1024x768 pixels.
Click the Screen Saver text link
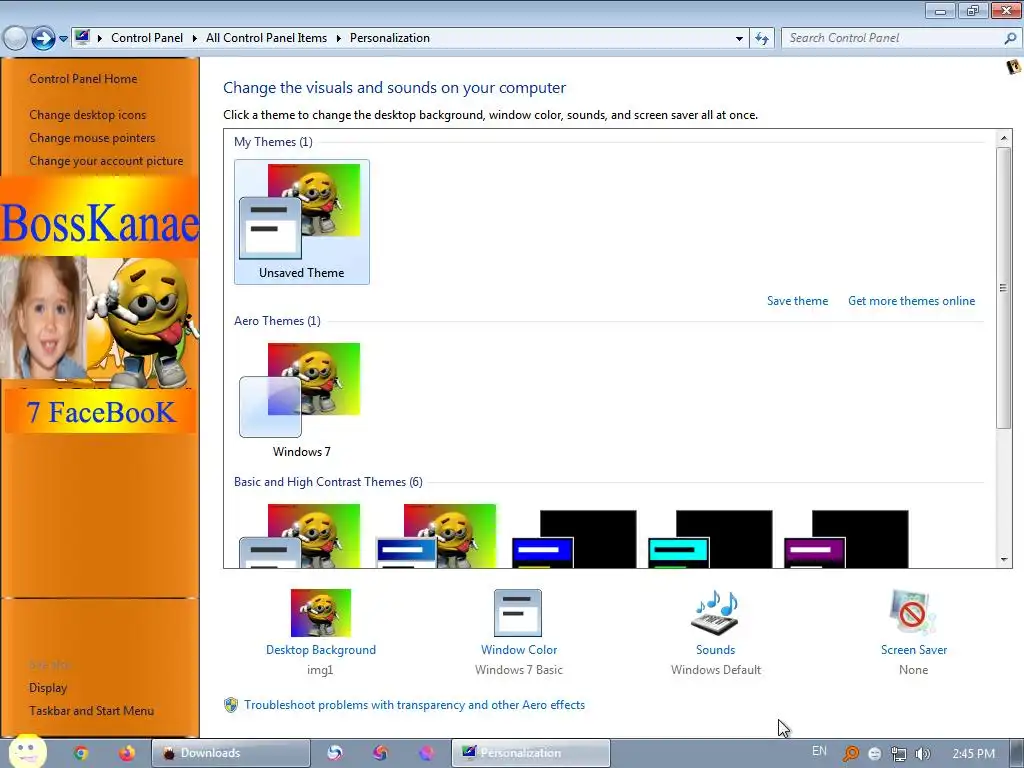coord(914,650)
